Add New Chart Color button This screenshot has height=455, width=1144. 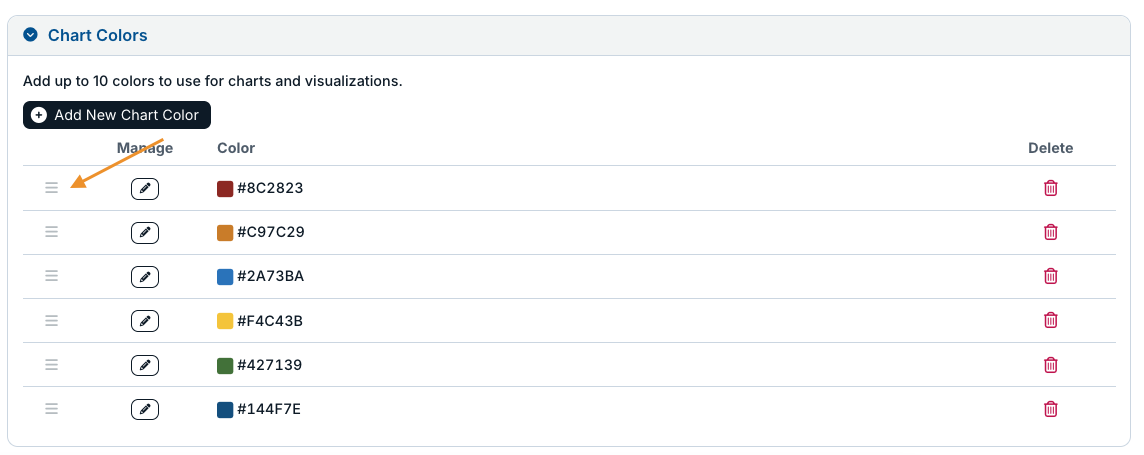tap(117, 115)
